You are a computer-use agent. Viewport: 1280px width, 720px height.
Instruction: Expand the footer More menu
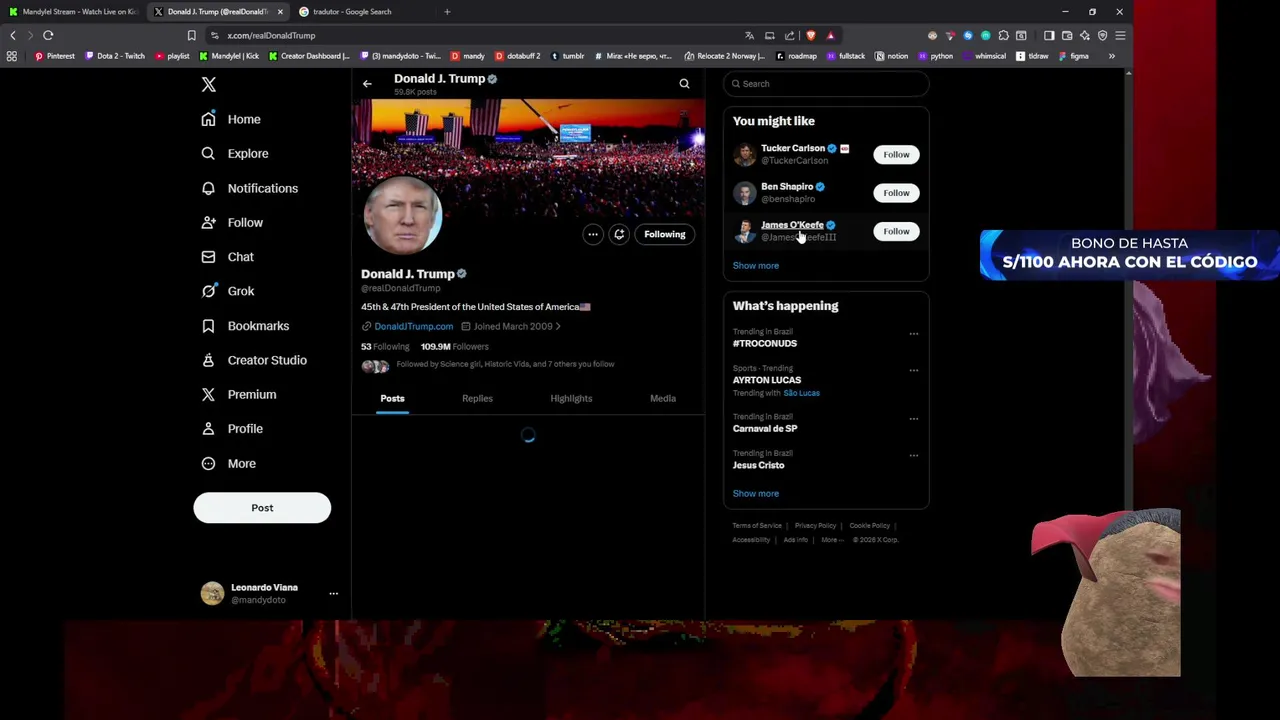(x=832, y=540)
